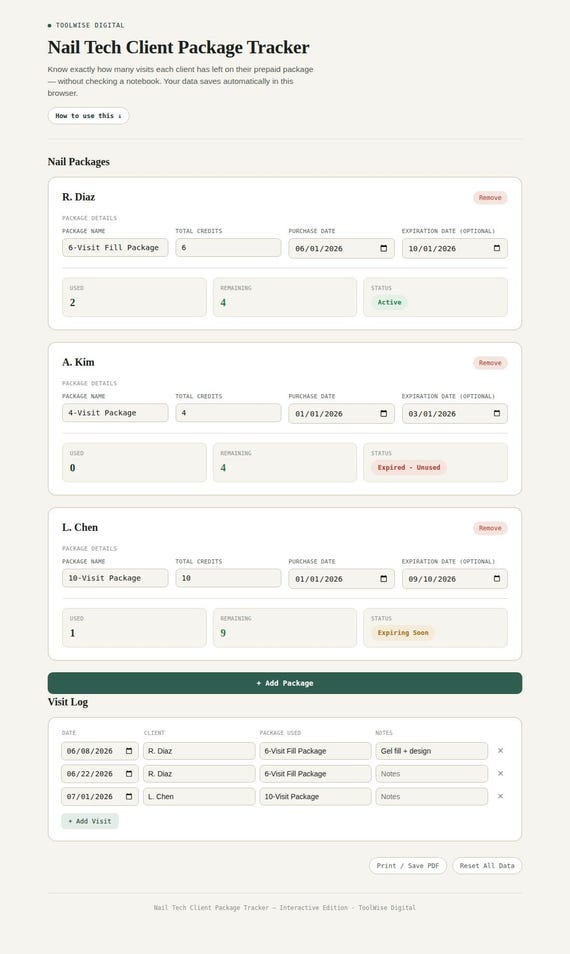
Task: Open calendar picker for R. Diaz purchase date
Action: coord(383,248)
